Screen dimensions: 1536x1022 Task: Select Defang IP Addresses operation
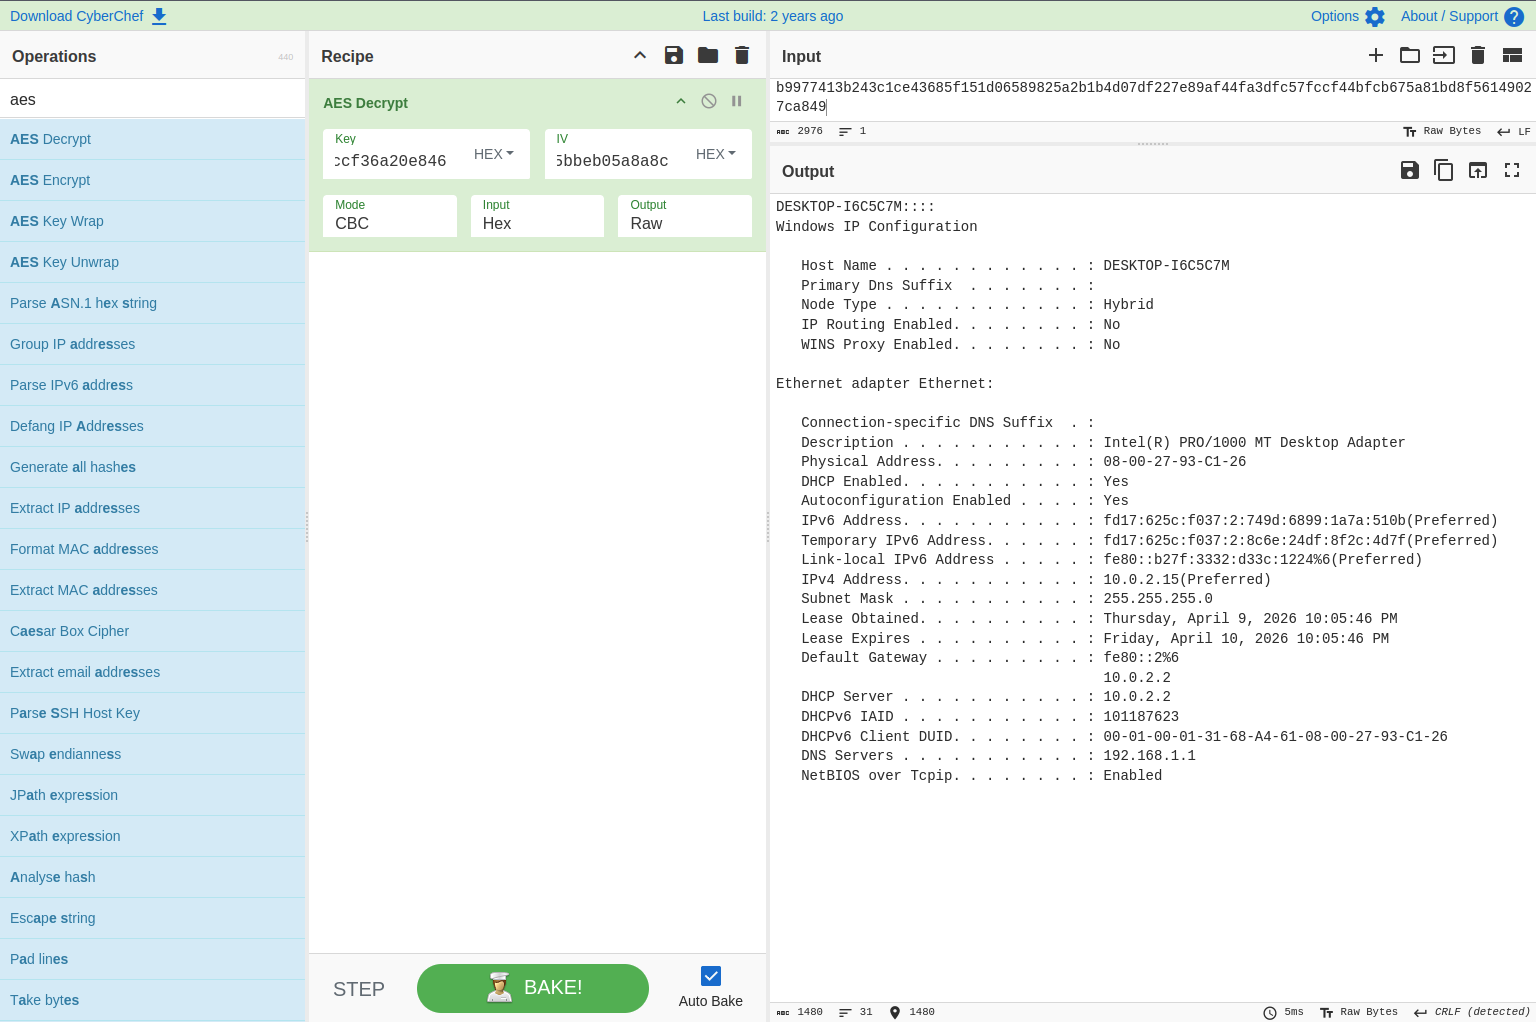tap(152, 426)
